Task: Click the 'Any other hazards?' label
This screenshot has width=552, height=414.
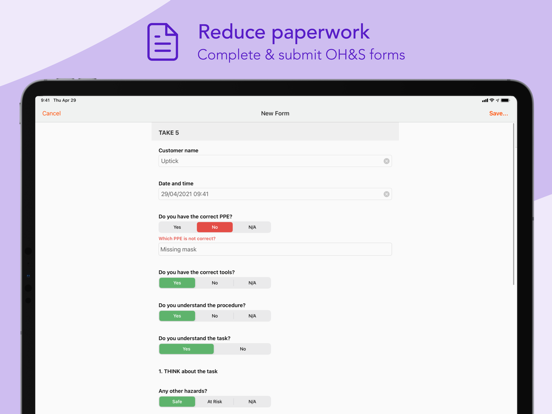Action: 183,391
